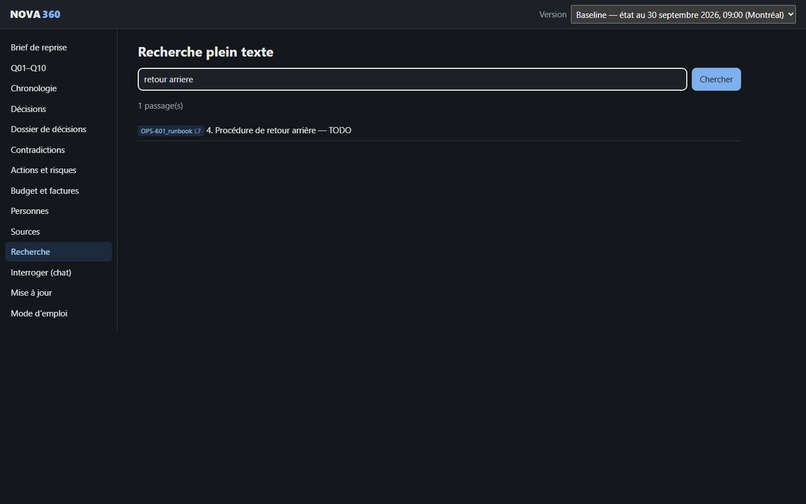Click the OPS-601_runbook L7 source tag

(x=171, y=131)
